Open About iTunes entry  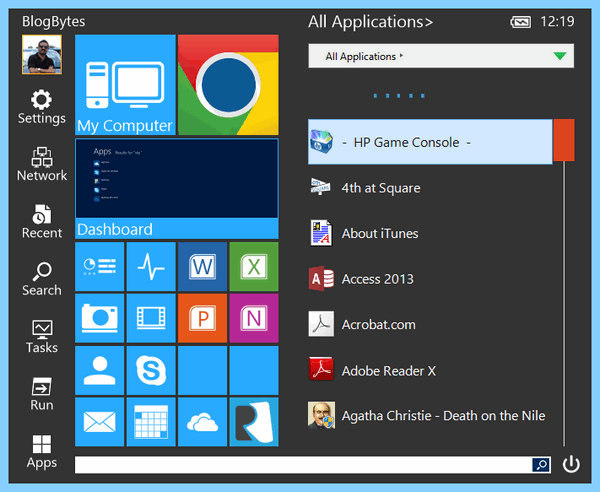click(x=430, y=233)
